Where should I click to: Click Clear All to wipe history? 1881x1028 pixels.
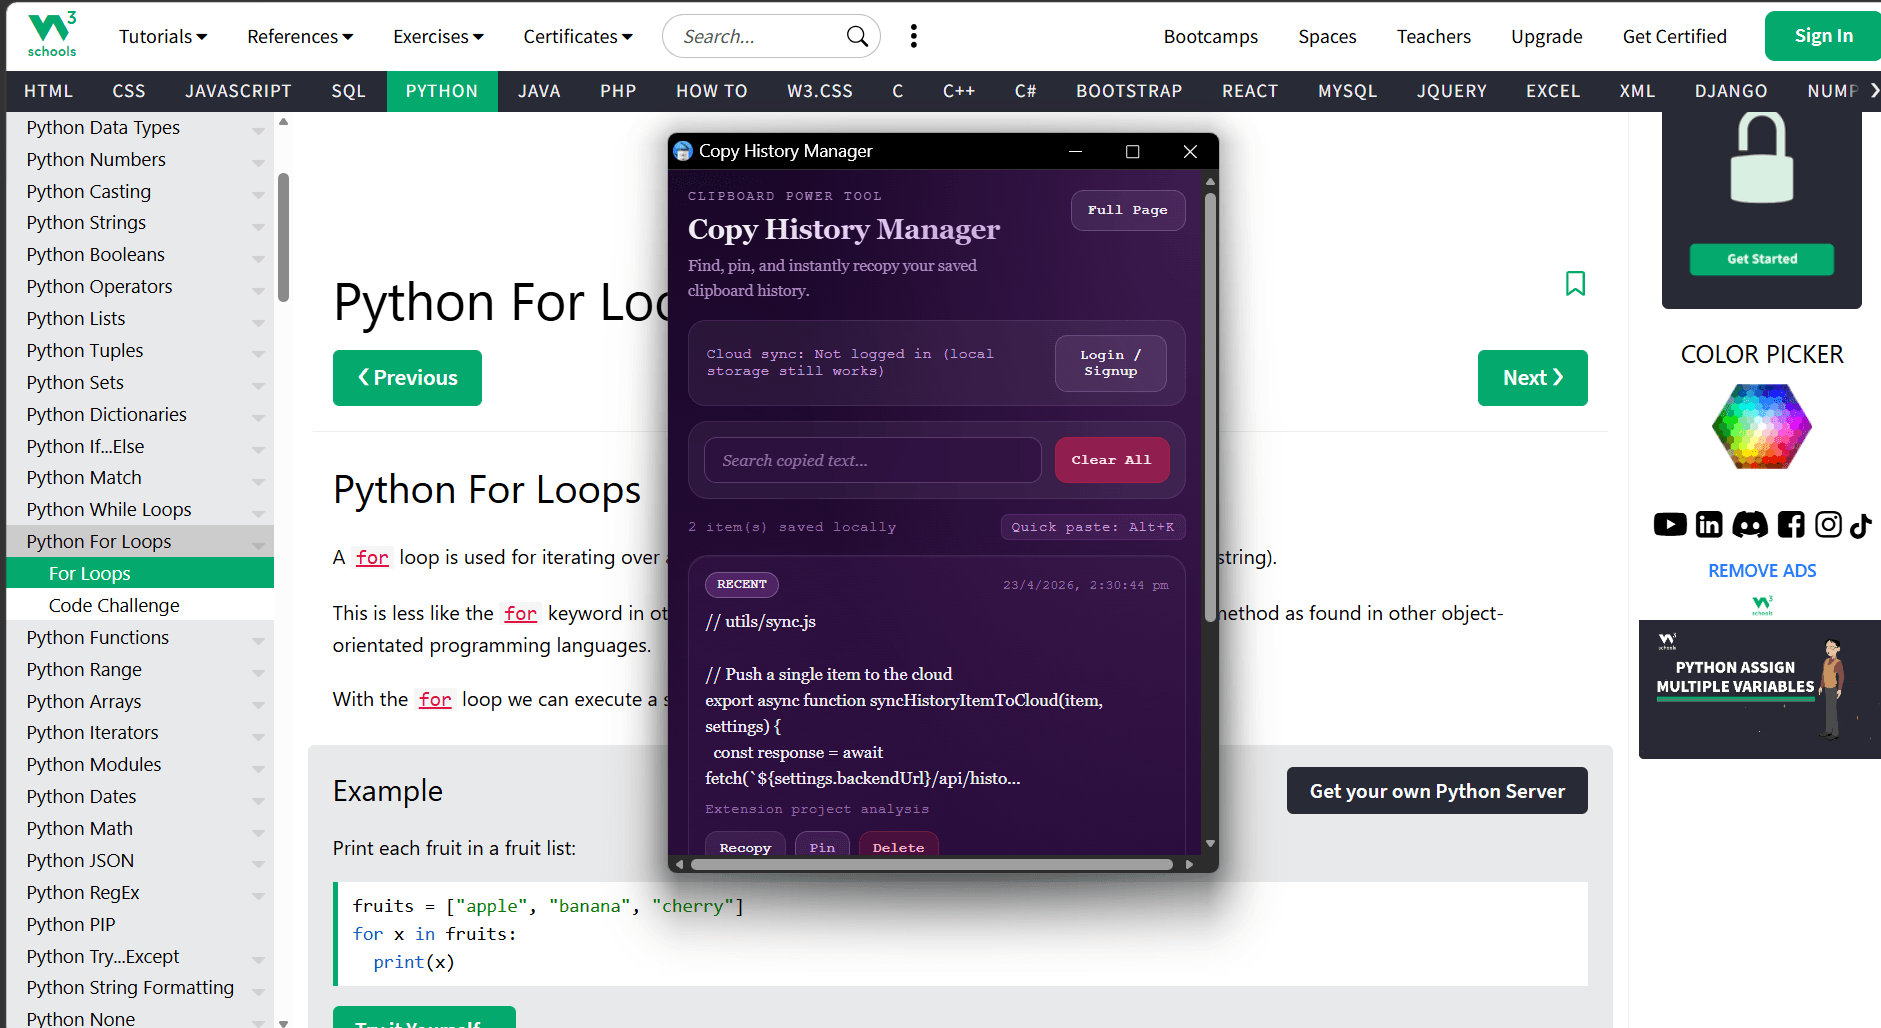pos(1111,460)
